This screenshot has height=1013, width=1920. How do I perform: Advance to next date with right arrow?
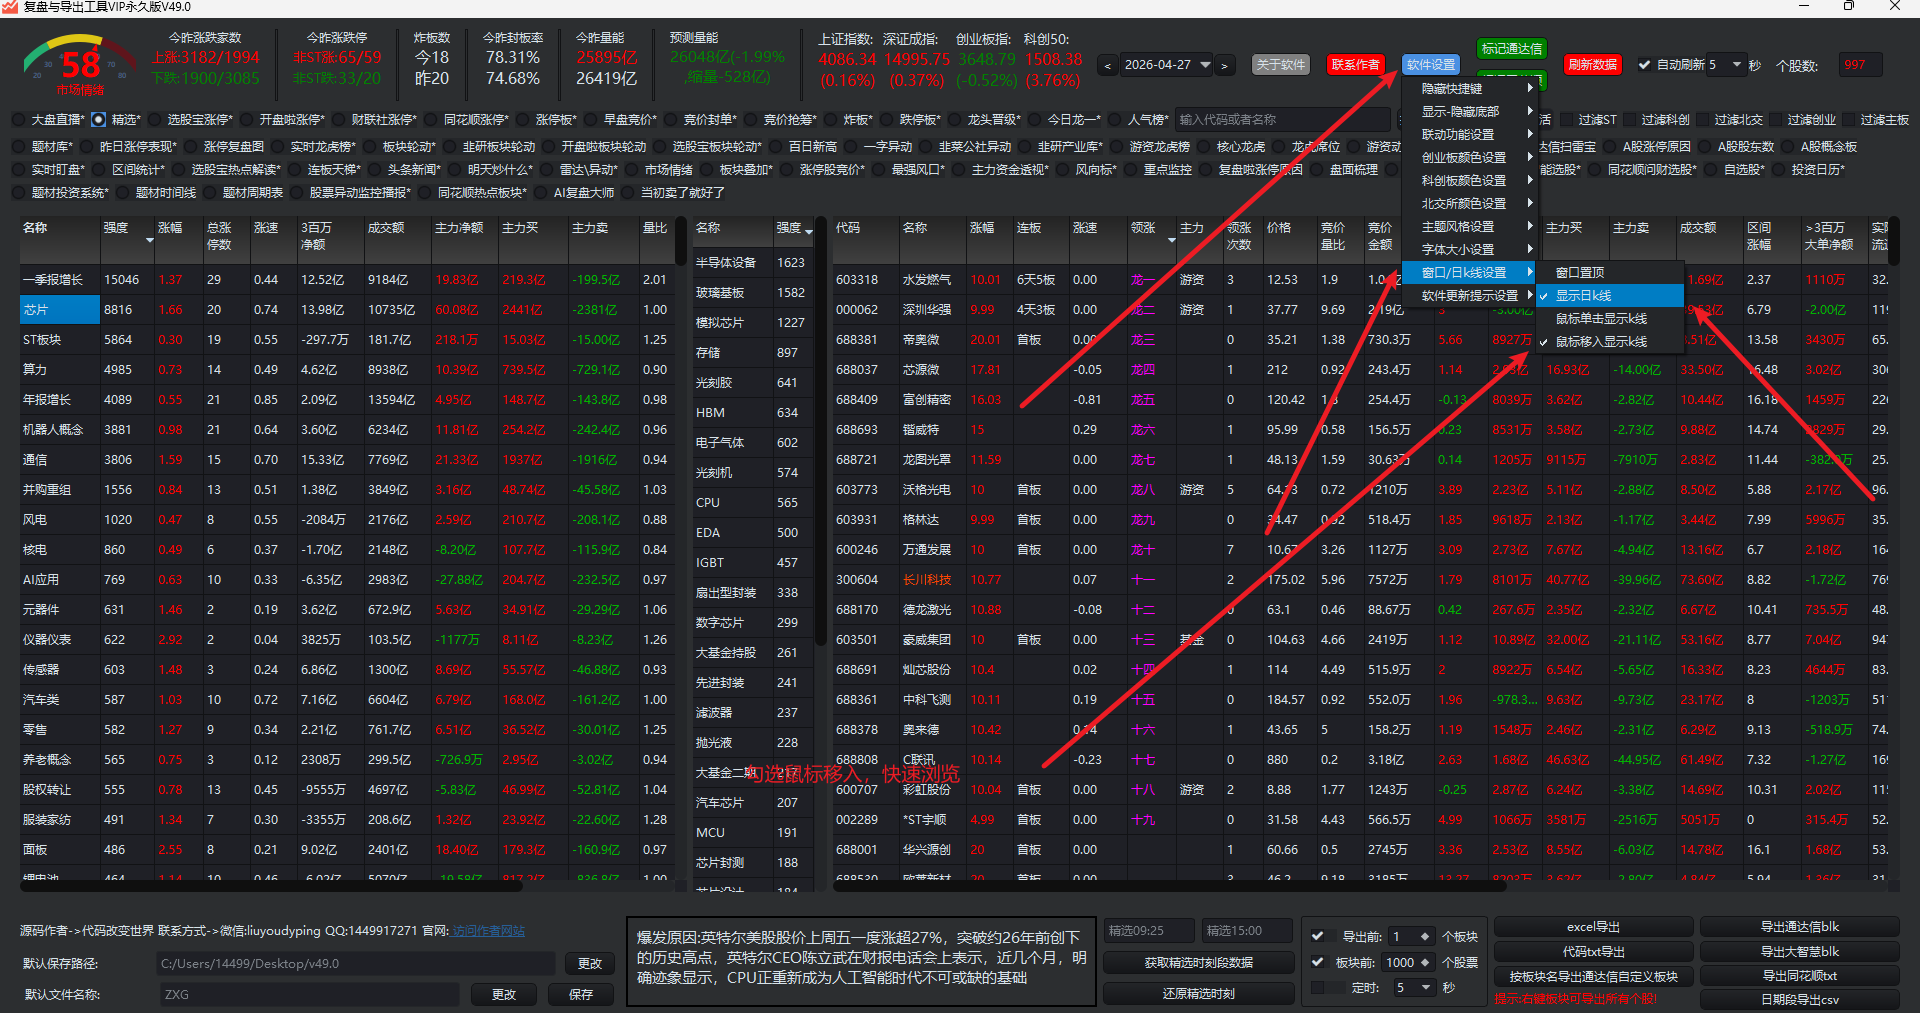click(1224, 66)
